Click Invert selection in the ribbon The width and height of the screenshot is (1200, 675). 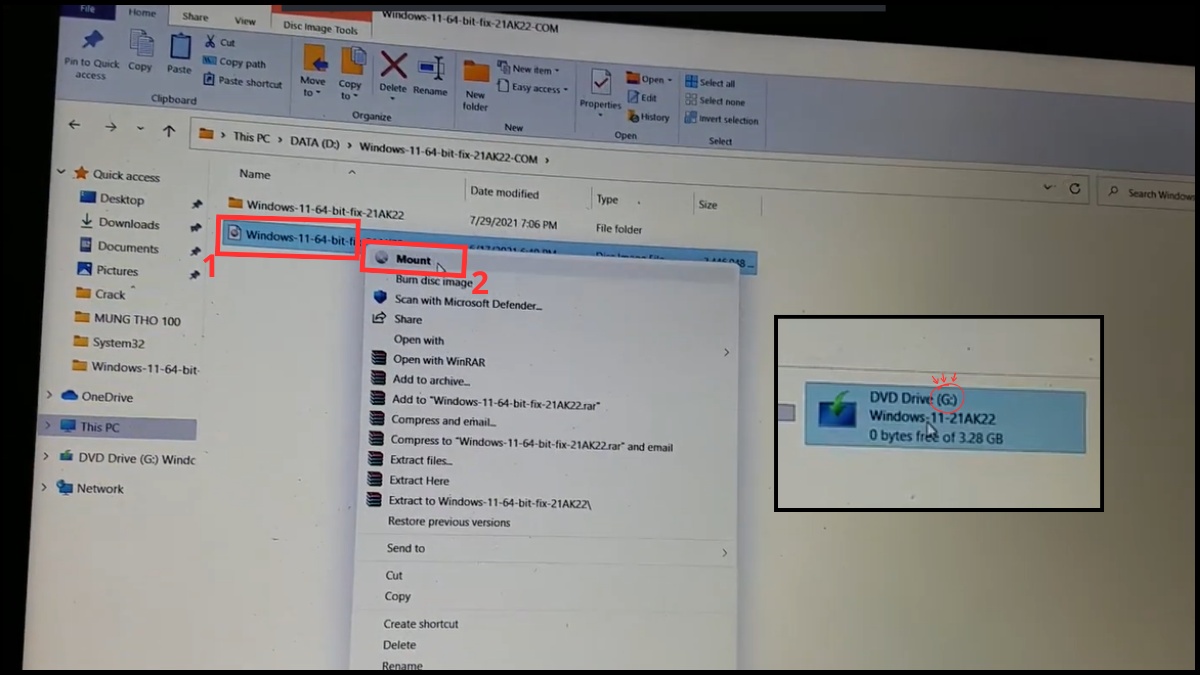(722, 120)
